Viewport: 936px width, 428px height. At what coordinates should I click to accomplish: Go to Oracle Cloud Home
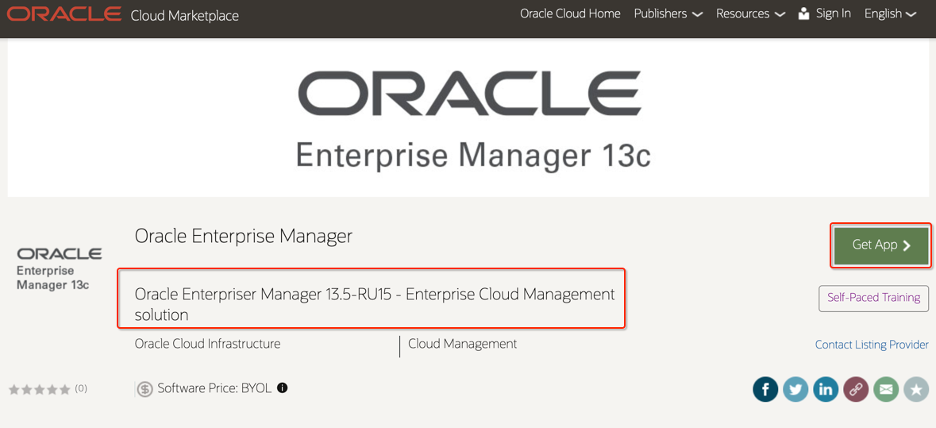pyautogui.click(x=570, y=14)
